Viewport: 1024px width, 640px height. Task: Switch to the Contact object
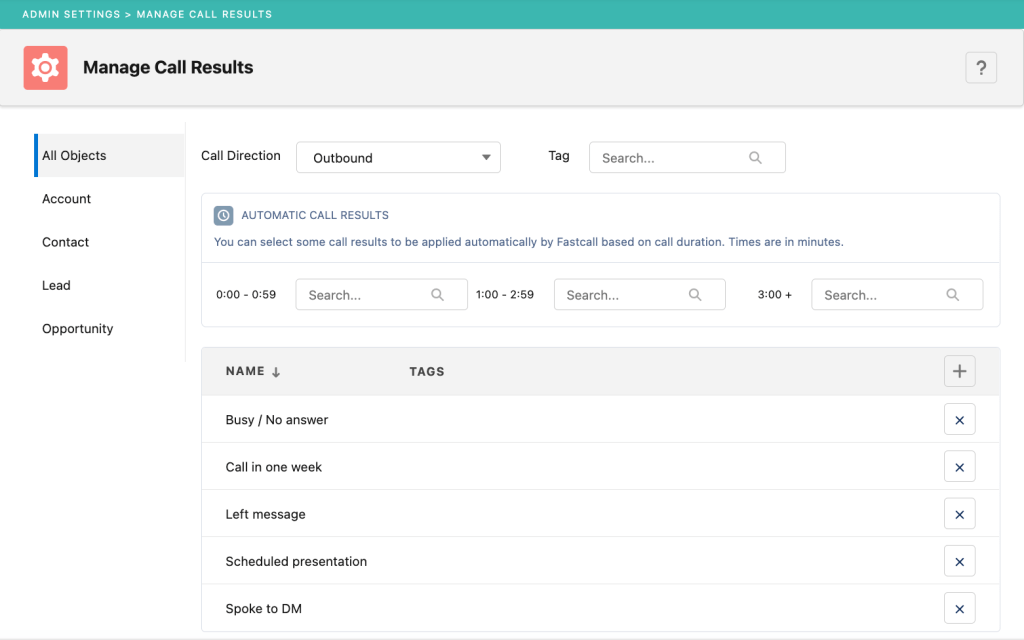[65, 241]
